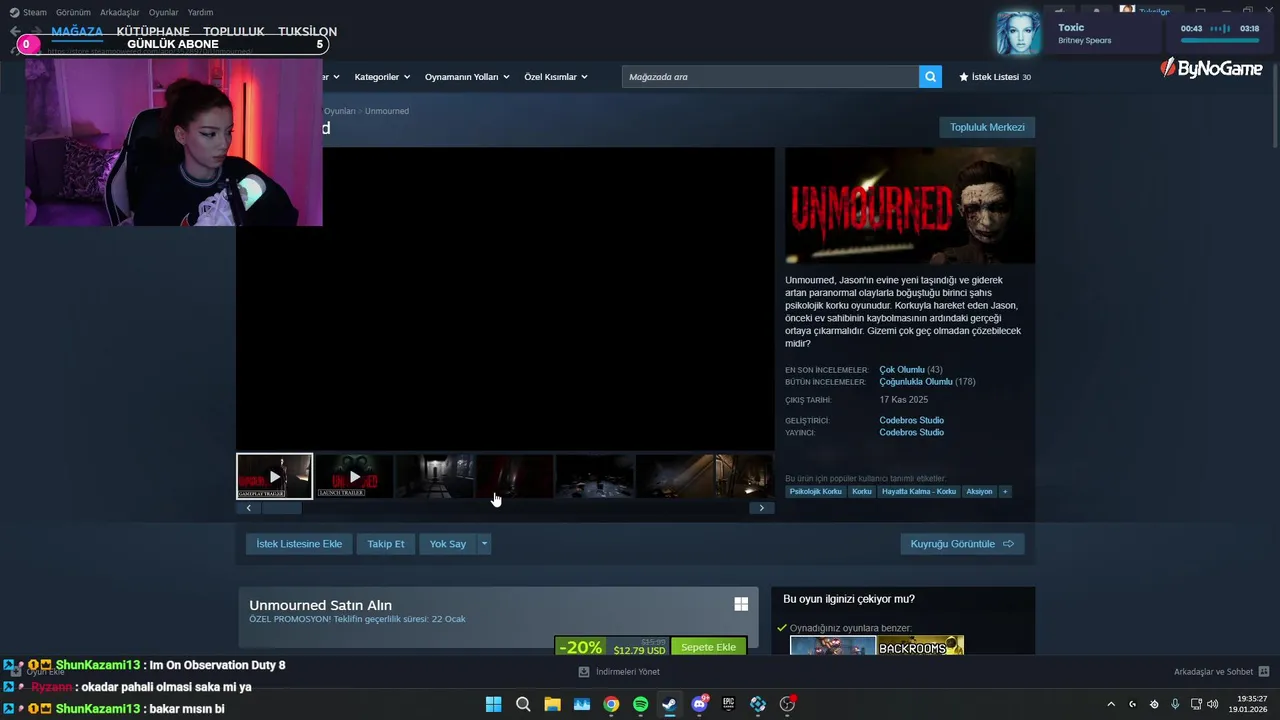Select the dark hallway screenshot thumbnail

point(434,476)
